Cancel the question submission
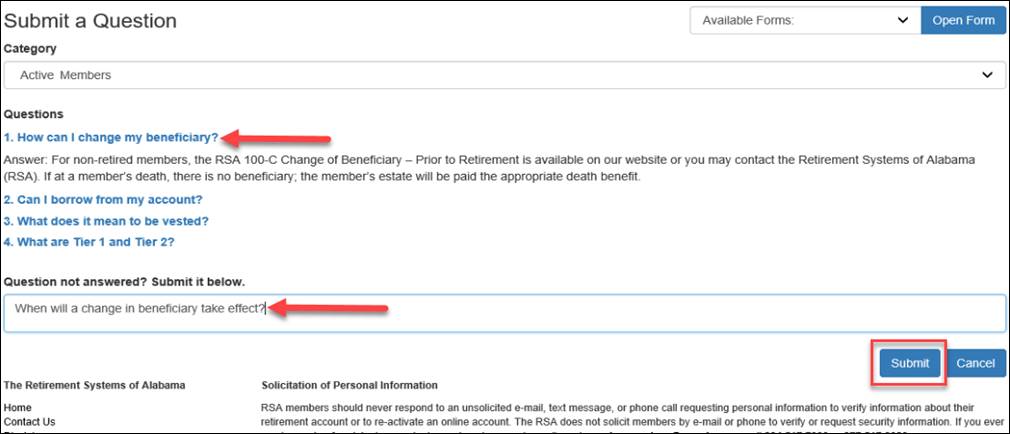The height and width of the screenshot is (434, 1010). (975, 363)
